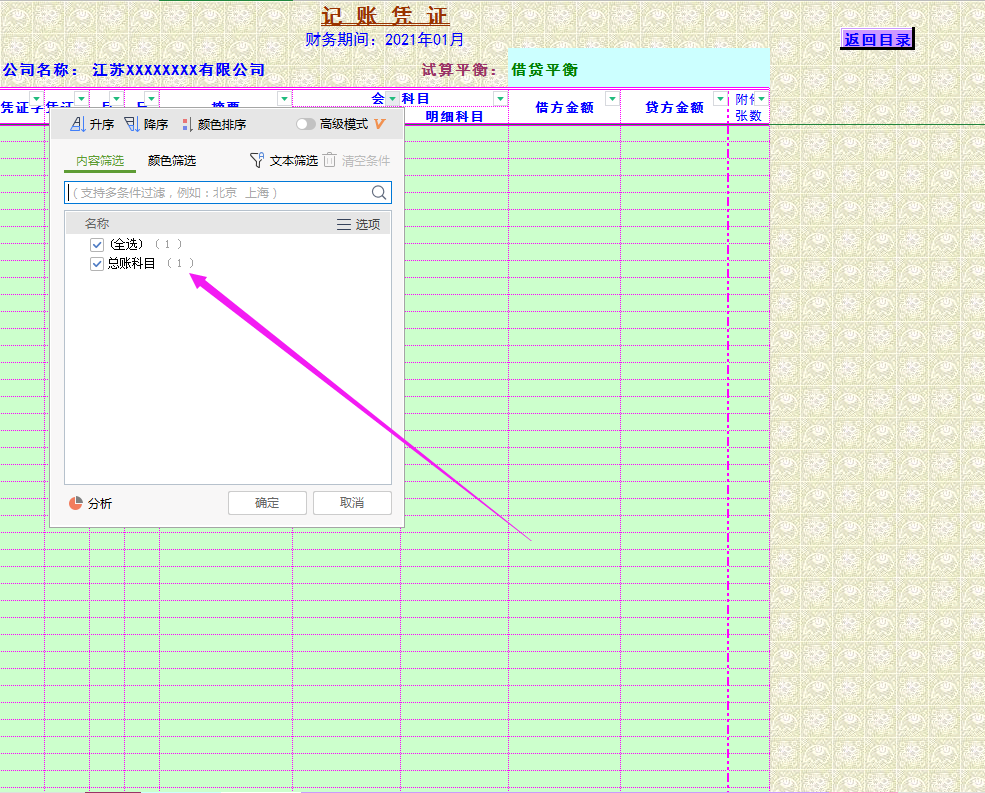This screenshot has width=985, height=793.
Task: Select the 借贷平衡 status cell
Action: click(639, 69)
